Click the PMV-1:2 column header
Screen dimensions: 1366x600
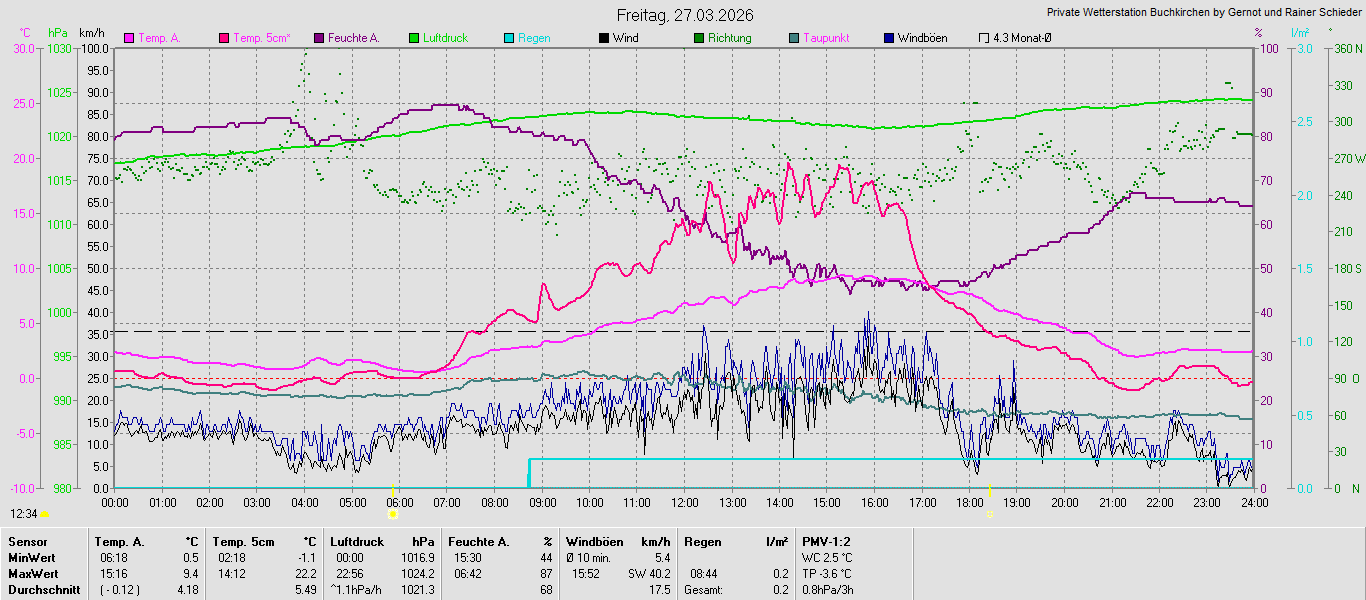(826, 542)
